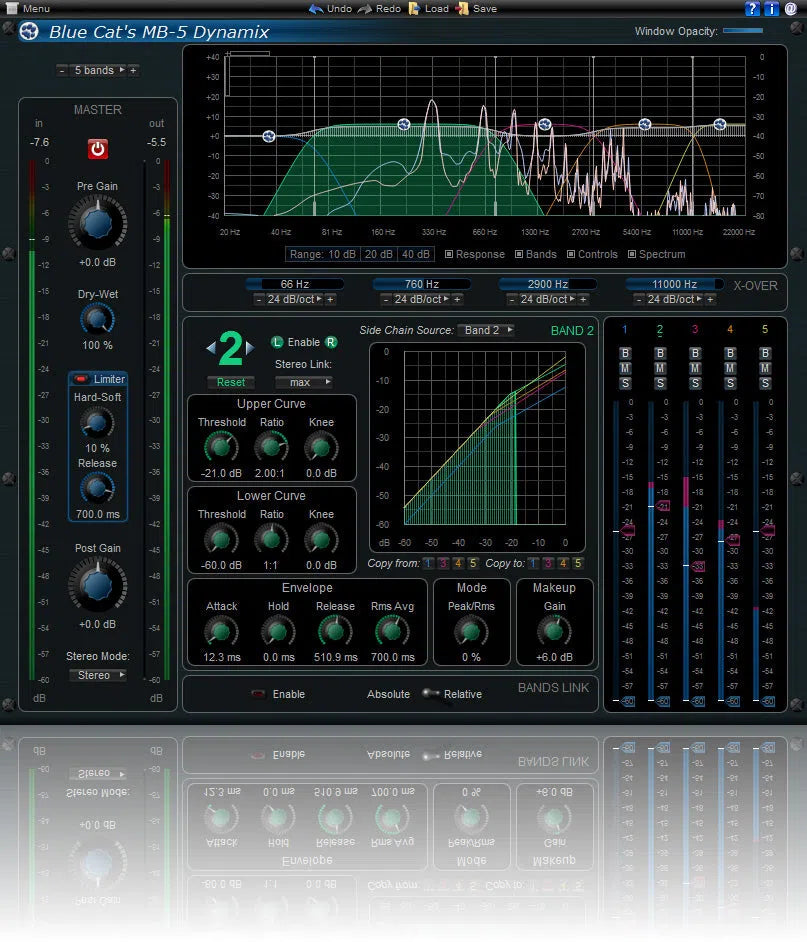Open the Menu at top left
The width and height of the screenshot is (807, 942).
click(x=27, y=8)
